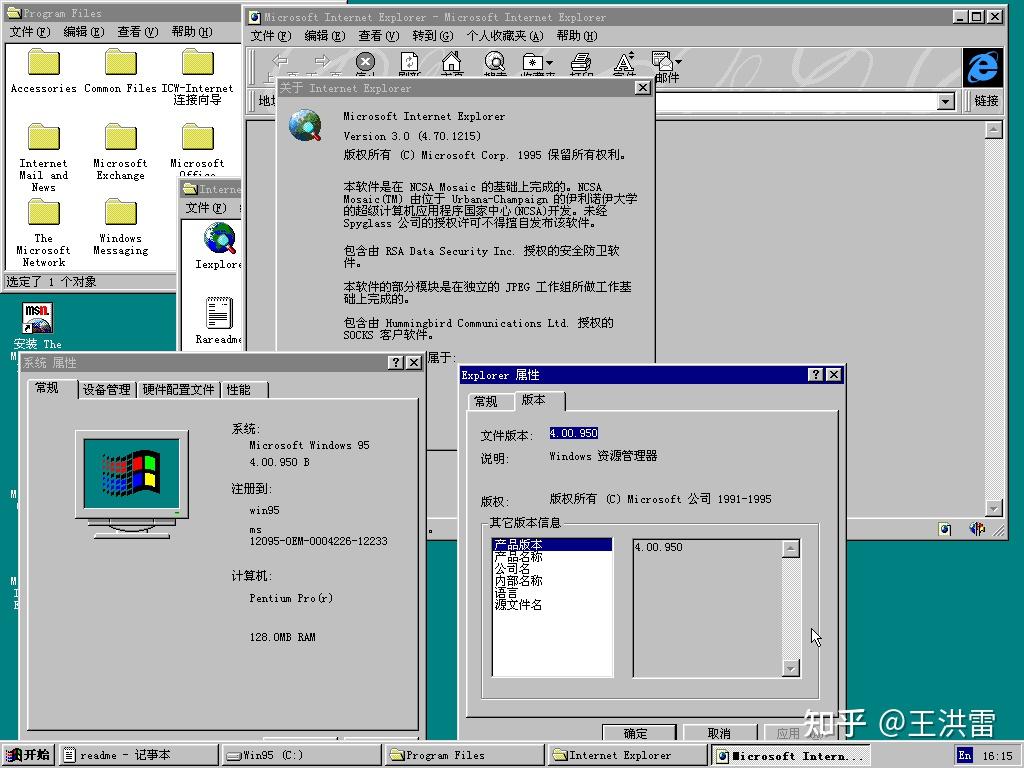Click the Fonts icon in IE toolbar
1024x768 pixels.
pyautogui.click(x=622, y=62)
